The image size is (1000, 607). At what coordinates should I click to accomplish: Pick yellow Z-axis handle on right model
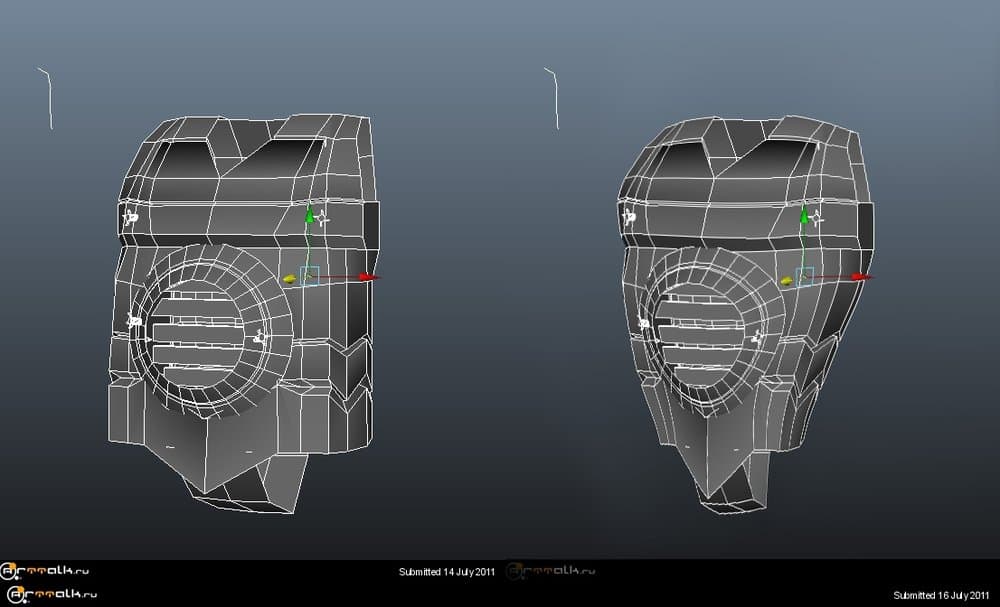pyautogui.click(x=784, y=281)
